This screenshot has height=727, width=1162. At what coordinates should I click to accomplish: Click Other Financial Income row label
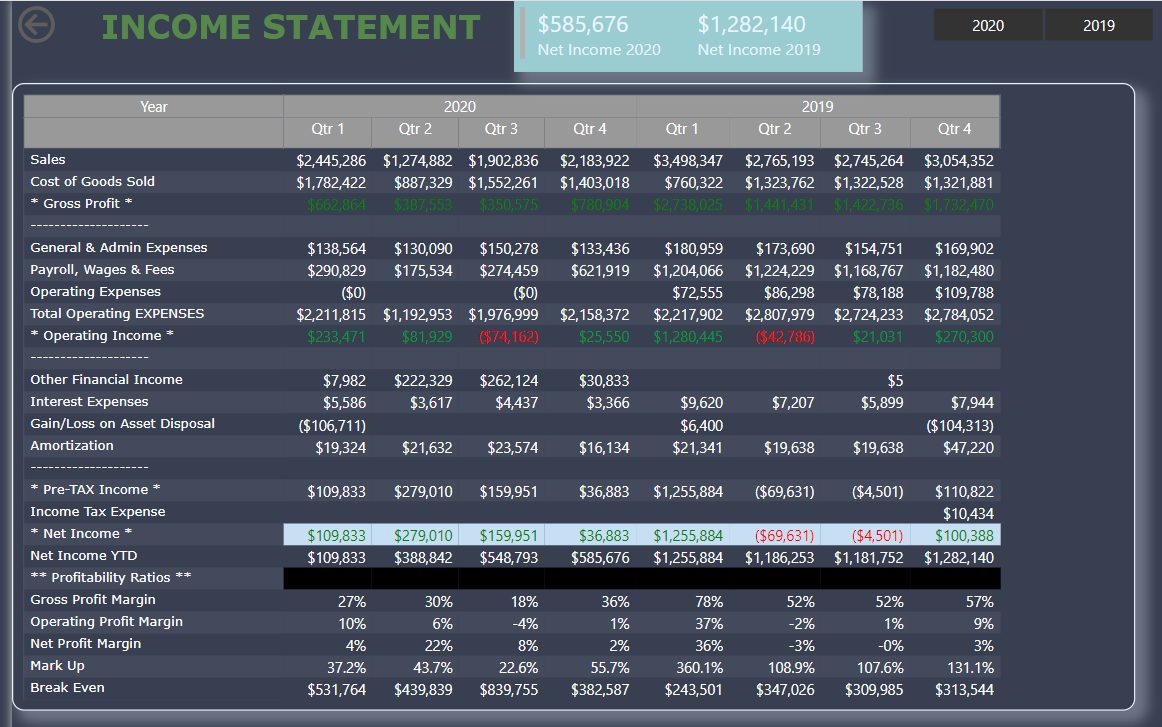click(106, 379)
